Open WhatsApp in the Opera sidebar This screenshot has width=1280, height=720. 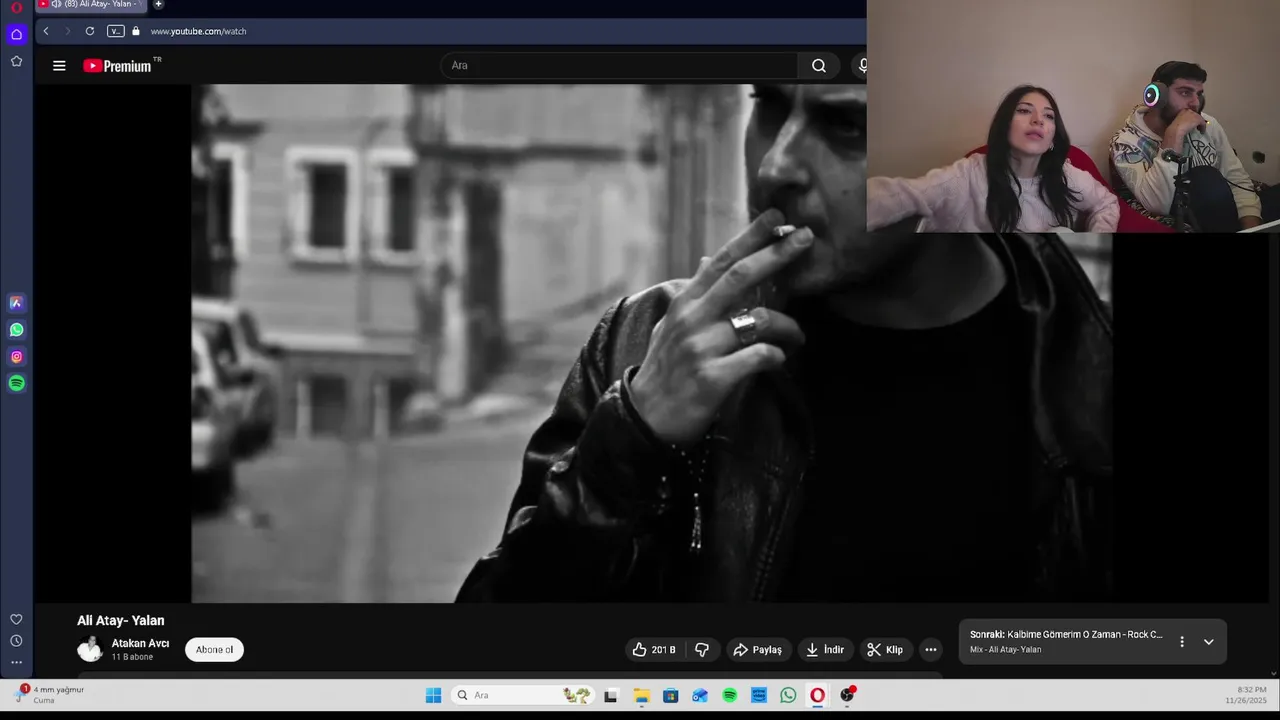point(16,329)
